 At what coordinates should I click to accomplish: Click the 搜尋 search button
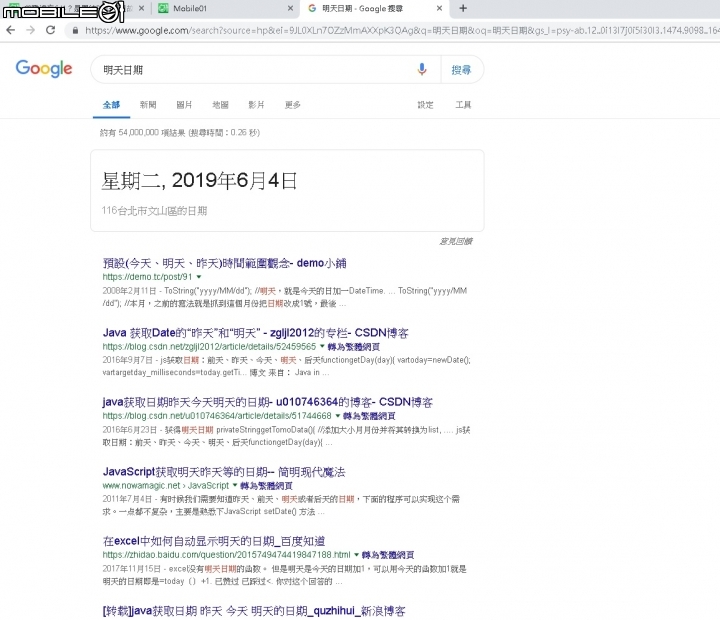coord(461,70)
